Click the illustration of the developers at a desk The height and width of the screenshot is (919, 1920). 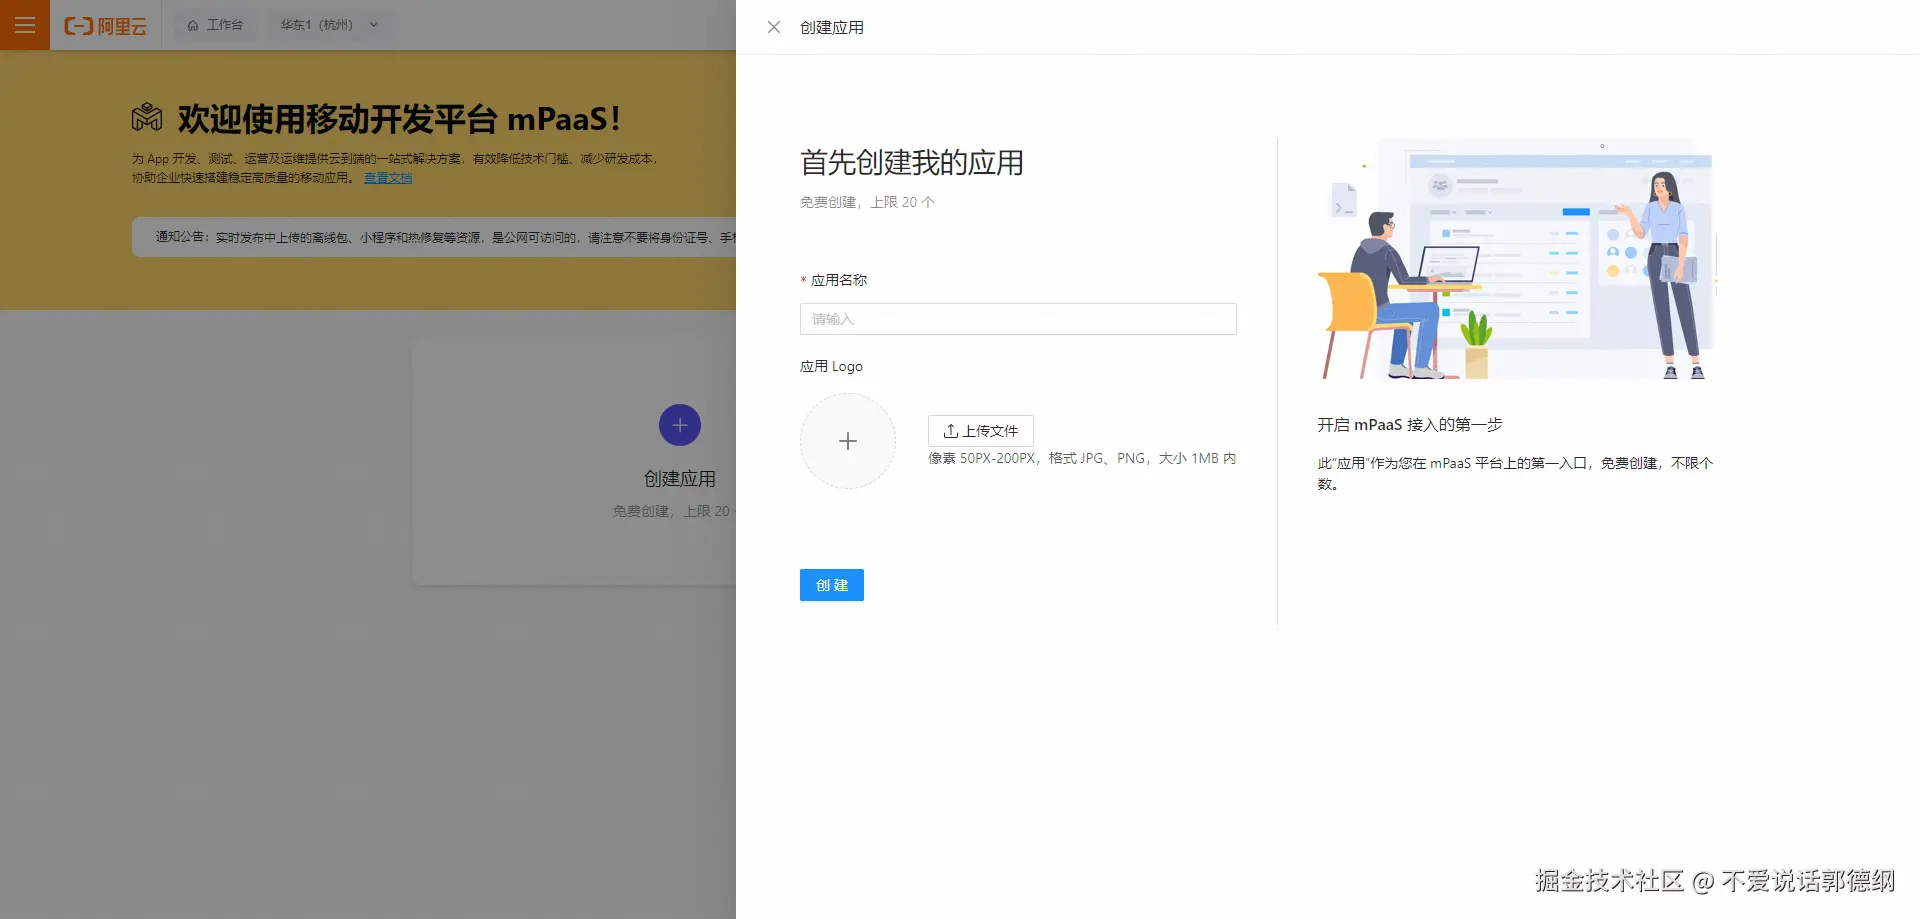point(1517,259)
